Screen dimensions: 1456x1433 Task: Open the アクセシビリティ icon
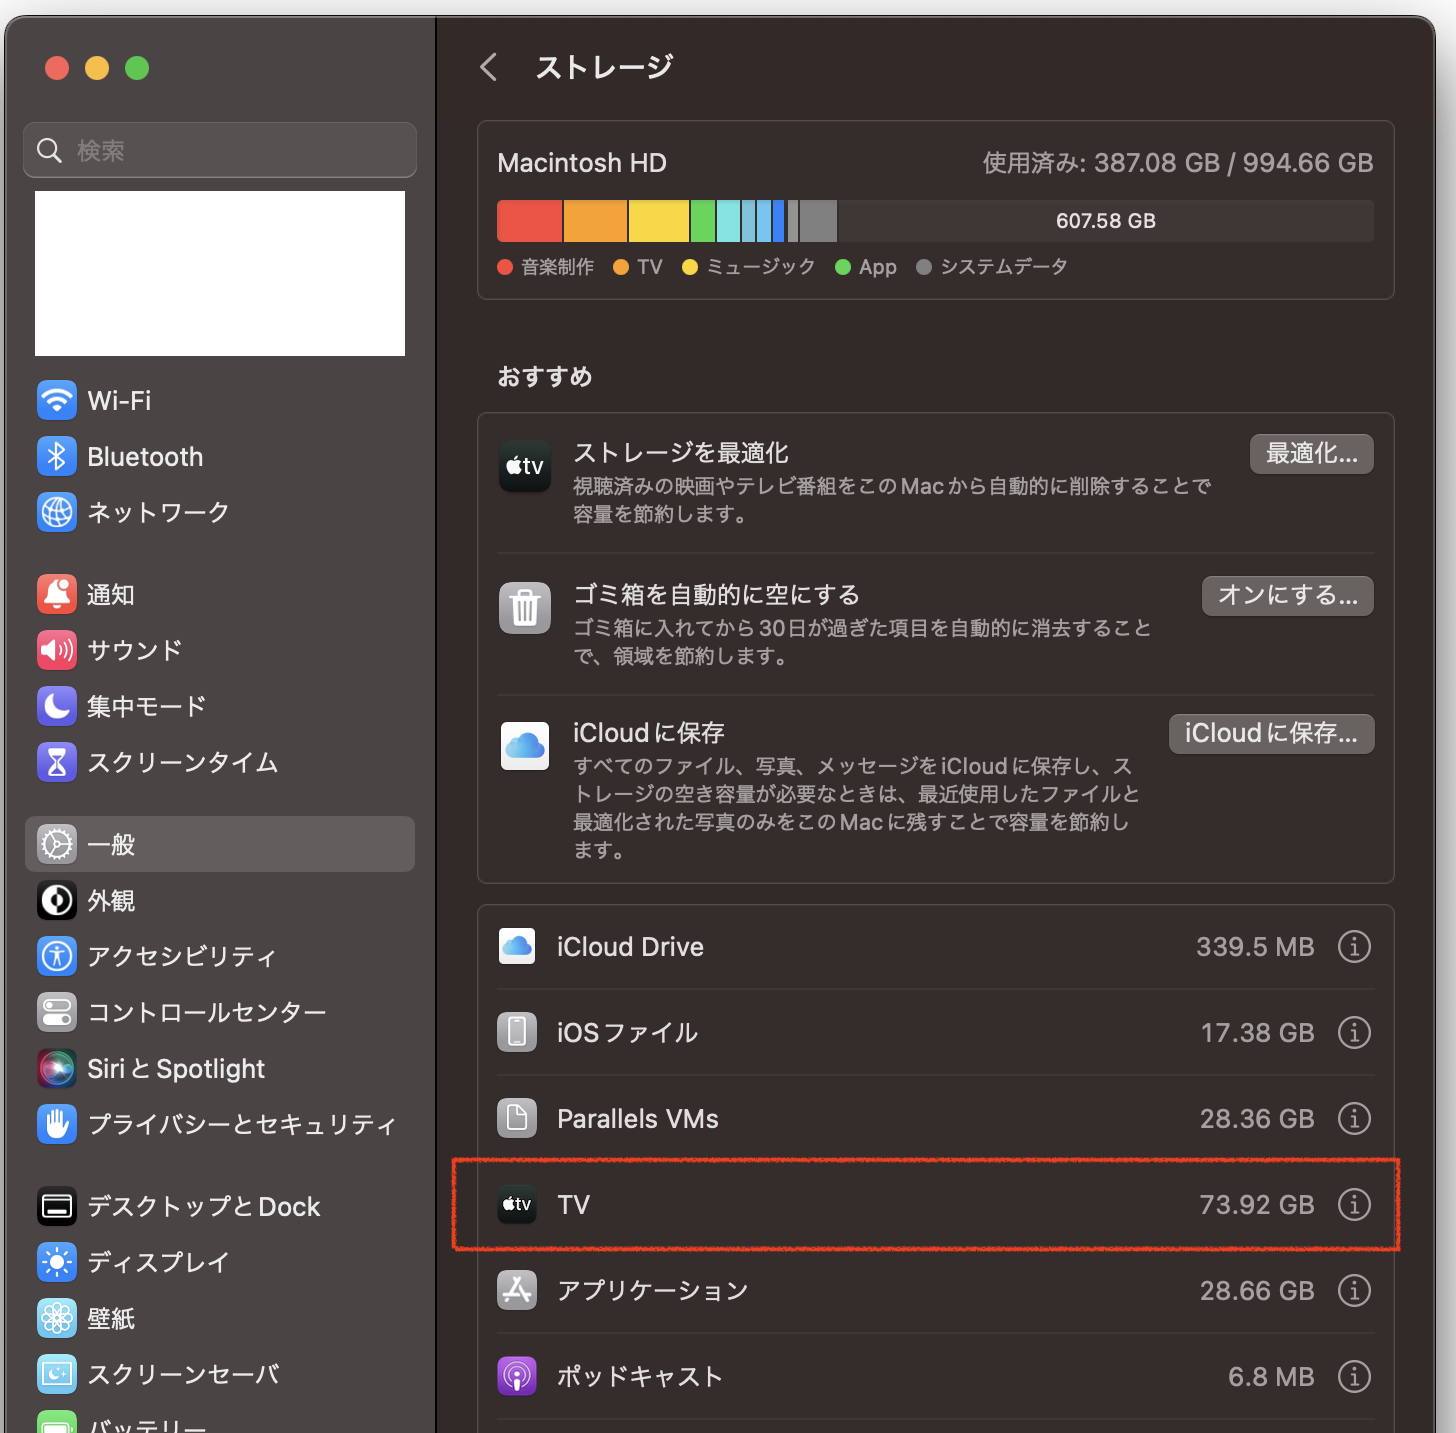click(x=57, y=956)
